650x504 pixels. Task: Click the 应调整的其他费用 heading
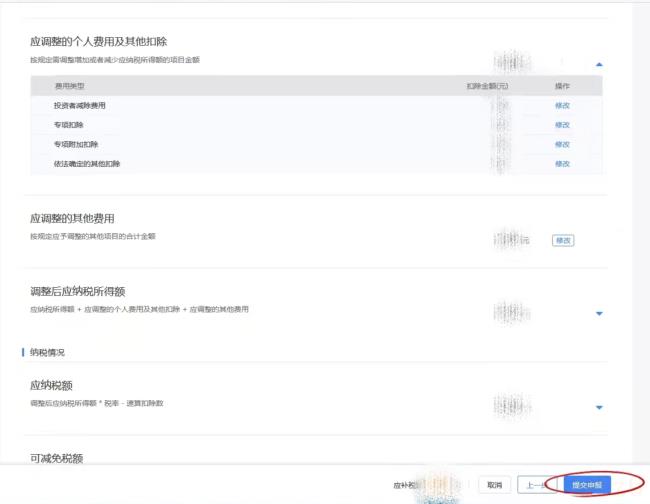72,218
